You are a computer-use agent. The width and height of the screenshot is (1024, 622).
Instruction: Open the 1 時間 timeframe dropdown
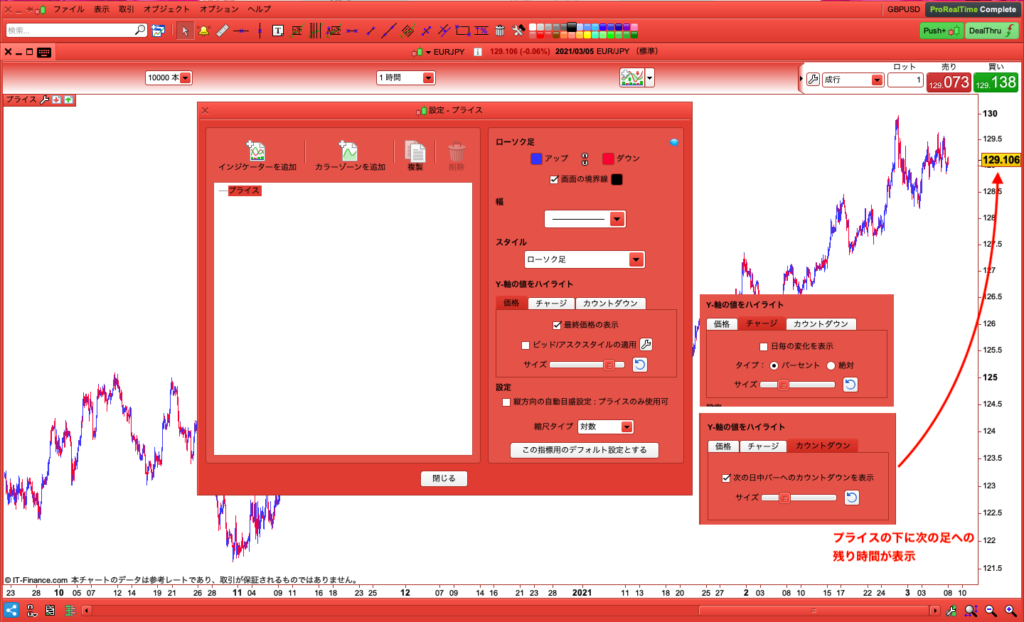tap(406, 78)
